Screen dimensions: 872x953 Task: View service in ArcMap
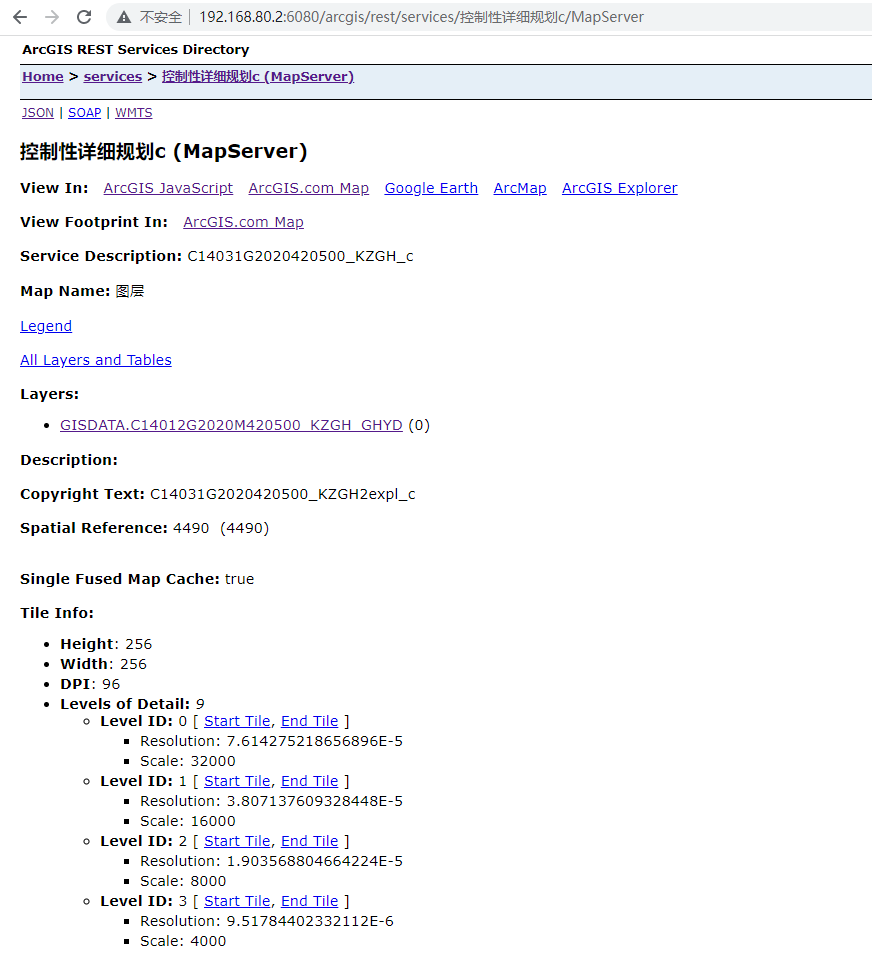coord(520,188)
